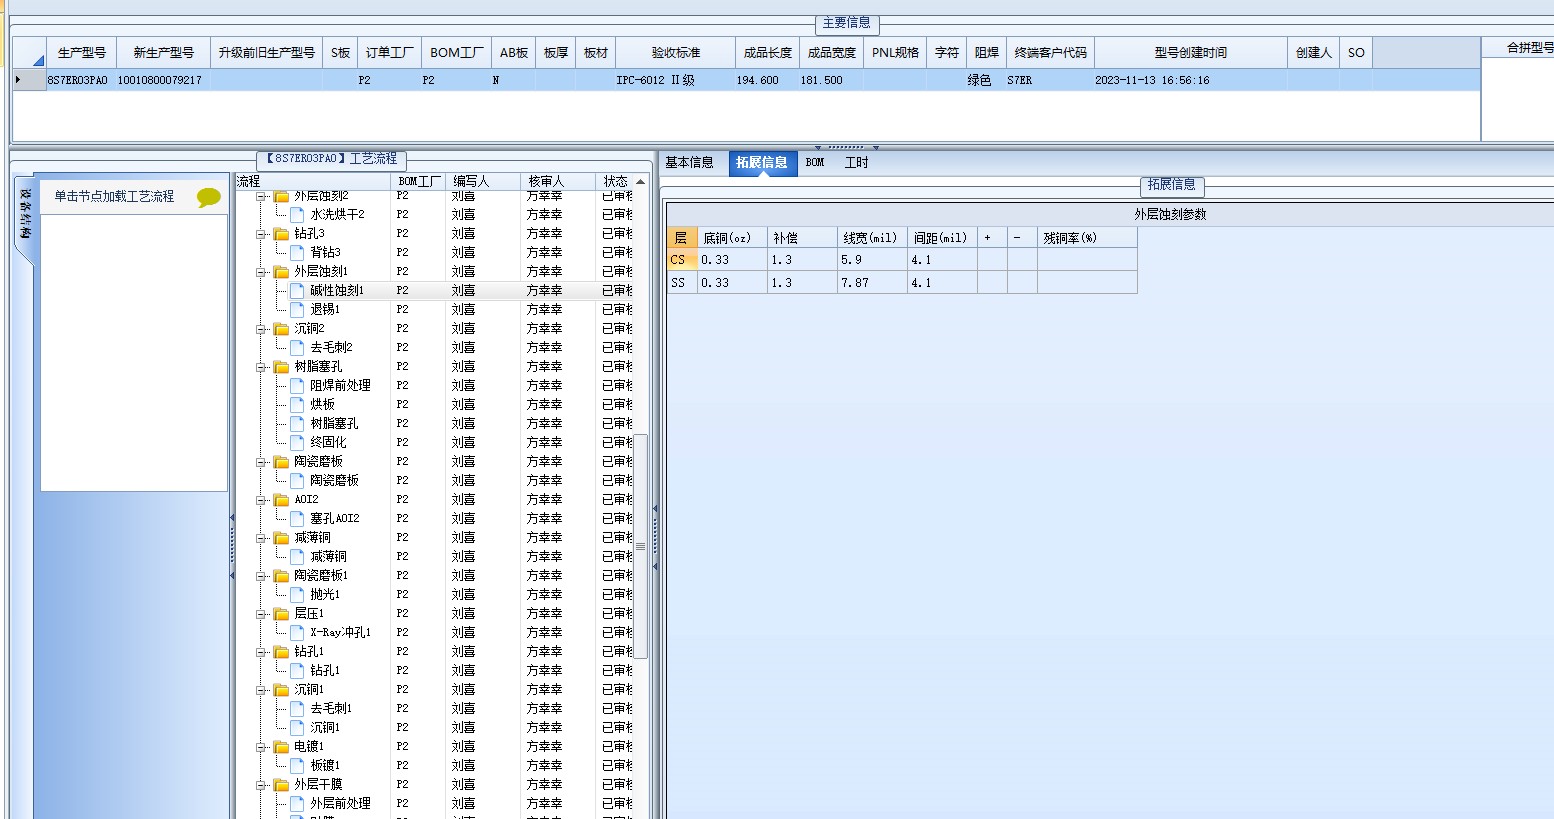
Task: Open the 基本信息 tab
Action: (x=689, y=162)
